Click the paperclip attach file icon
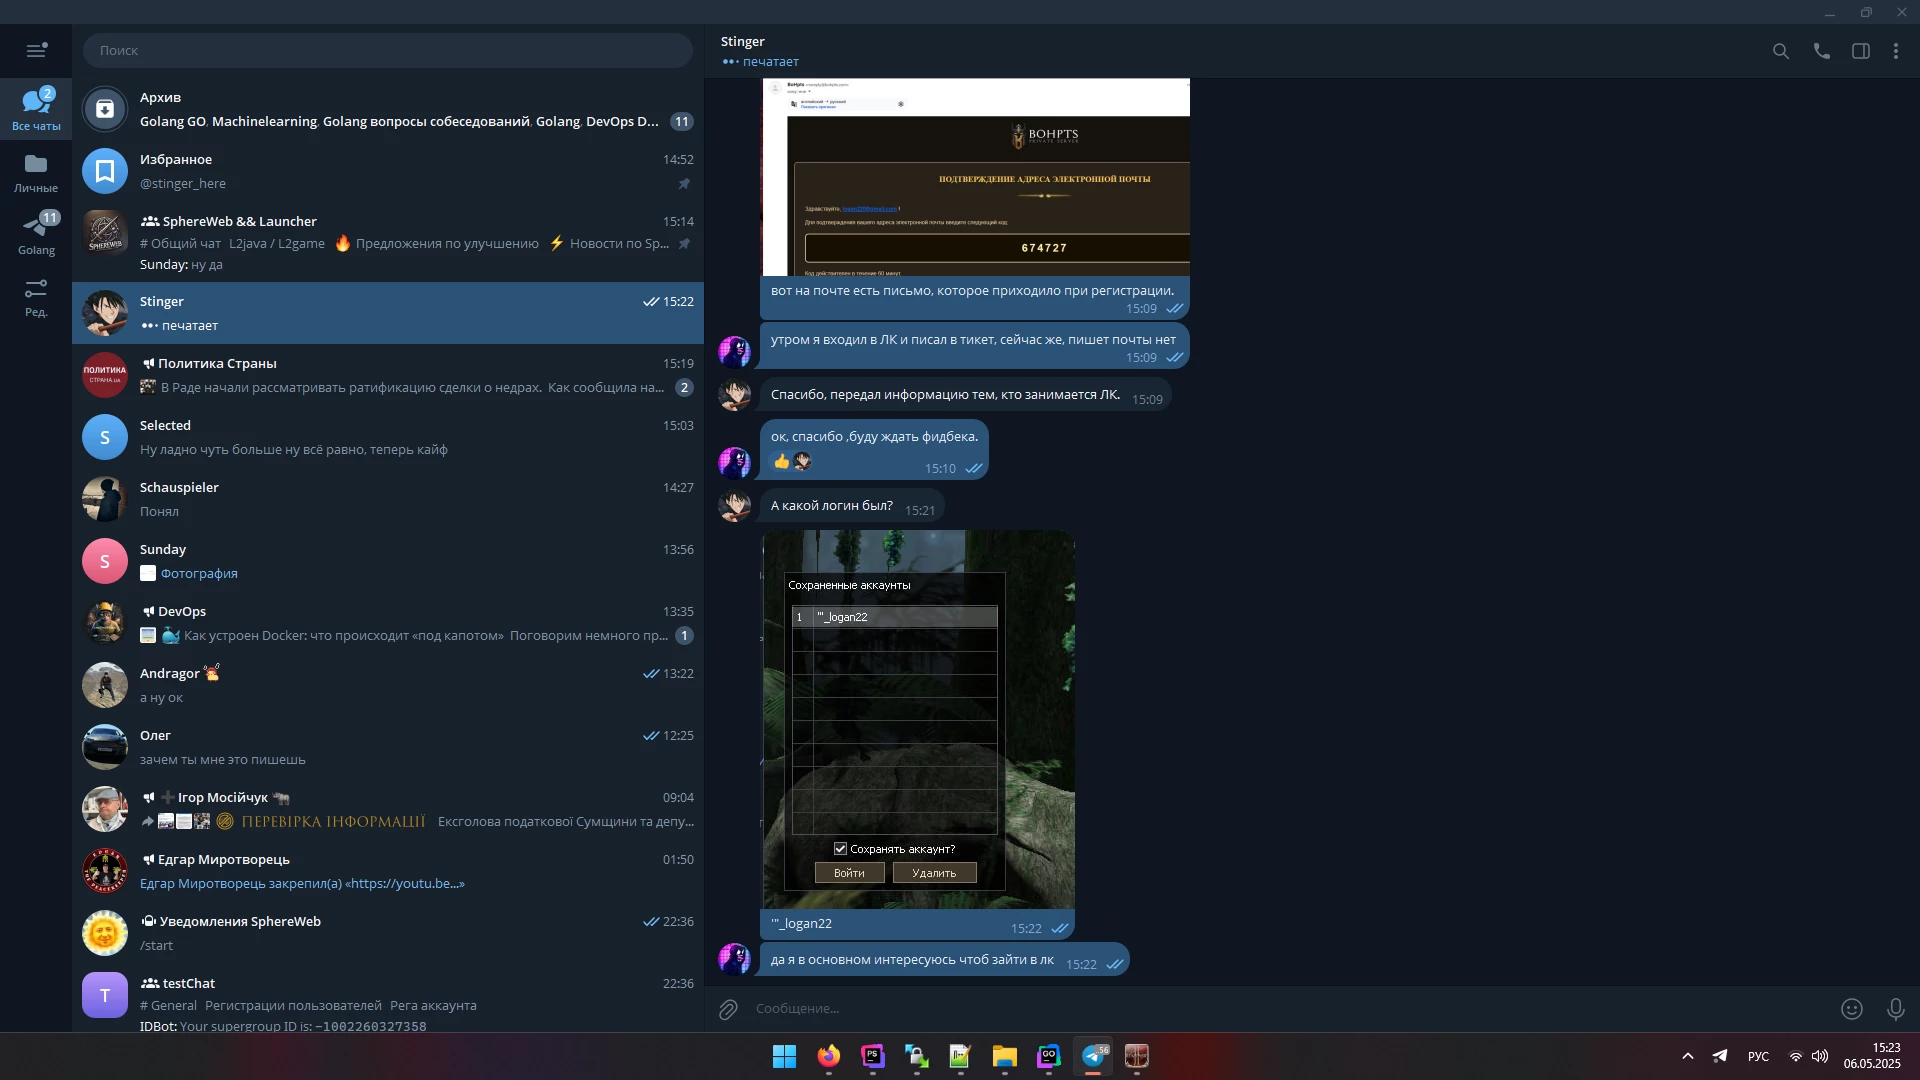 tap(728, 1009)
